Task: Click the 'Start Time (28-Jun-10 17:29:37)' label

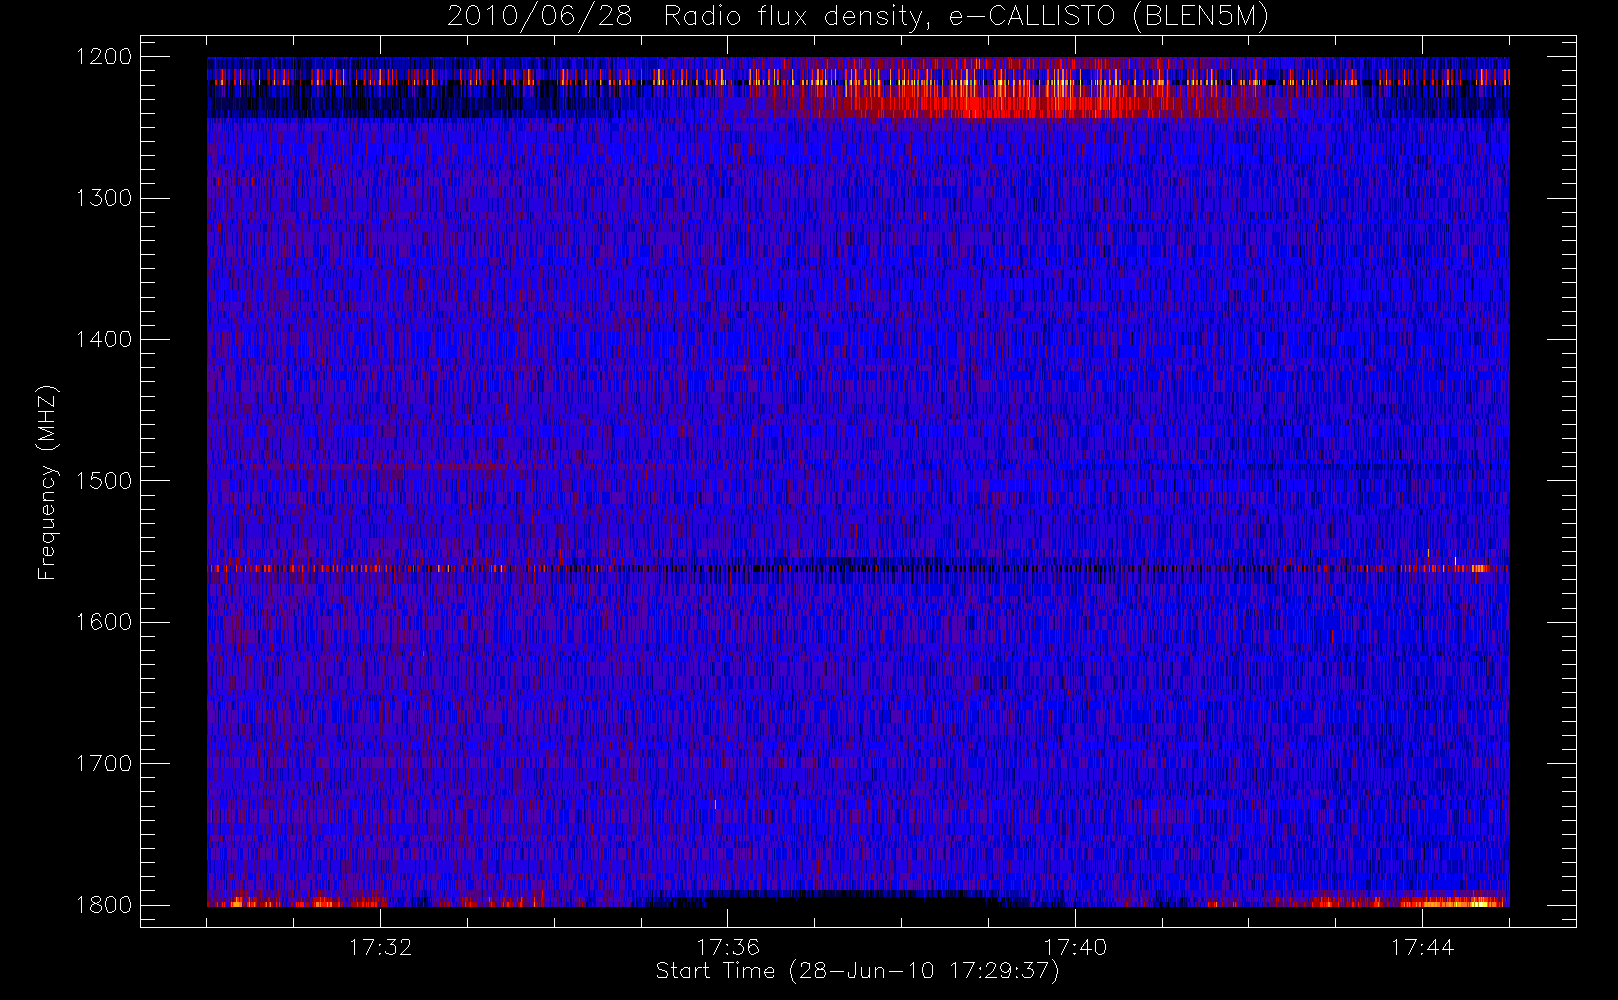Action: click(x=857, y=971)
